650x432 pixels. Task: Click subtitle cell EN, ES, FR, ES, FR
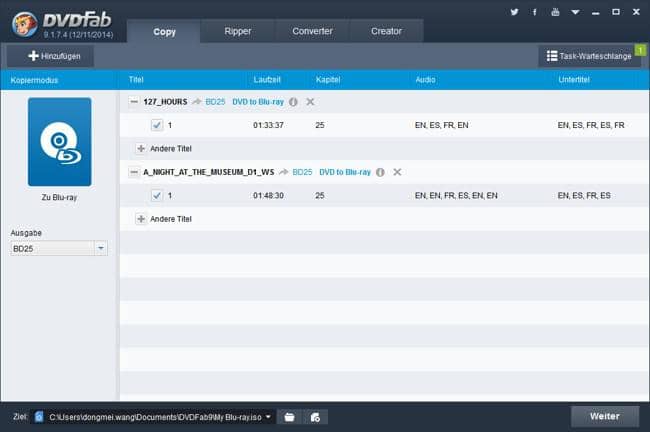pos(591,125)
